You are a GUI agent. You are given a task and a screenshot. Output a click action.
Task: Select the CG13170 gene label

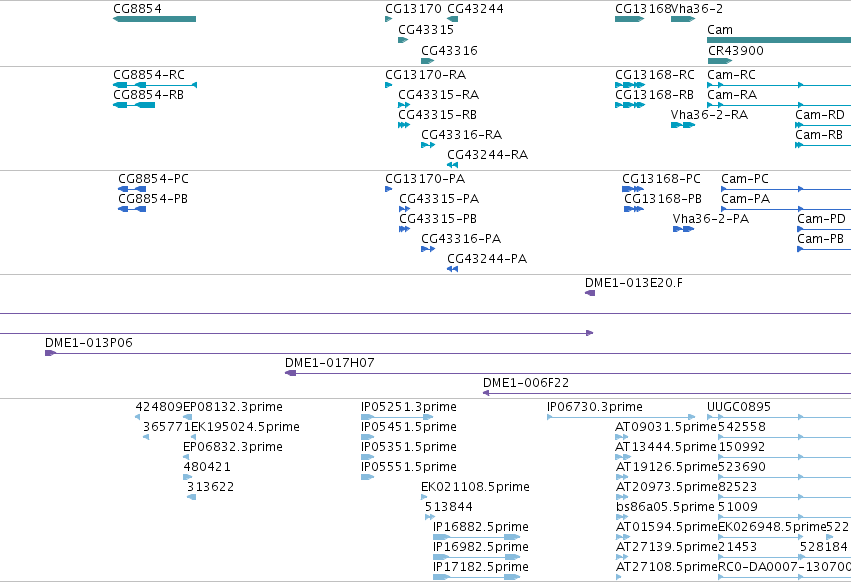tap(414, 9)
